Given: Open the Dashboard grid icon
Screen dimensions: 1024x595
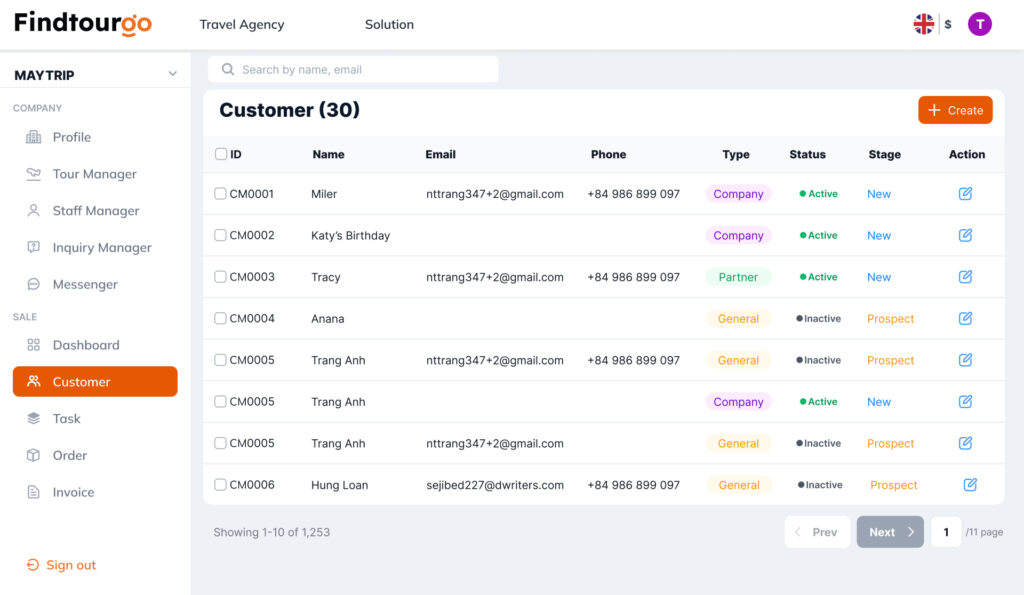Looking at the screenshot, I should coord(34,345).
